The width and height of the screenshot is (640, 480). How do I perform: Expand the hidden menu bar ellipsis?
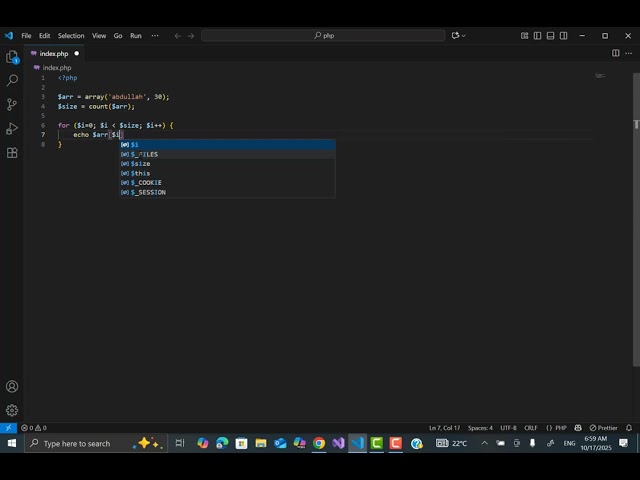click(x=155, y=36)
